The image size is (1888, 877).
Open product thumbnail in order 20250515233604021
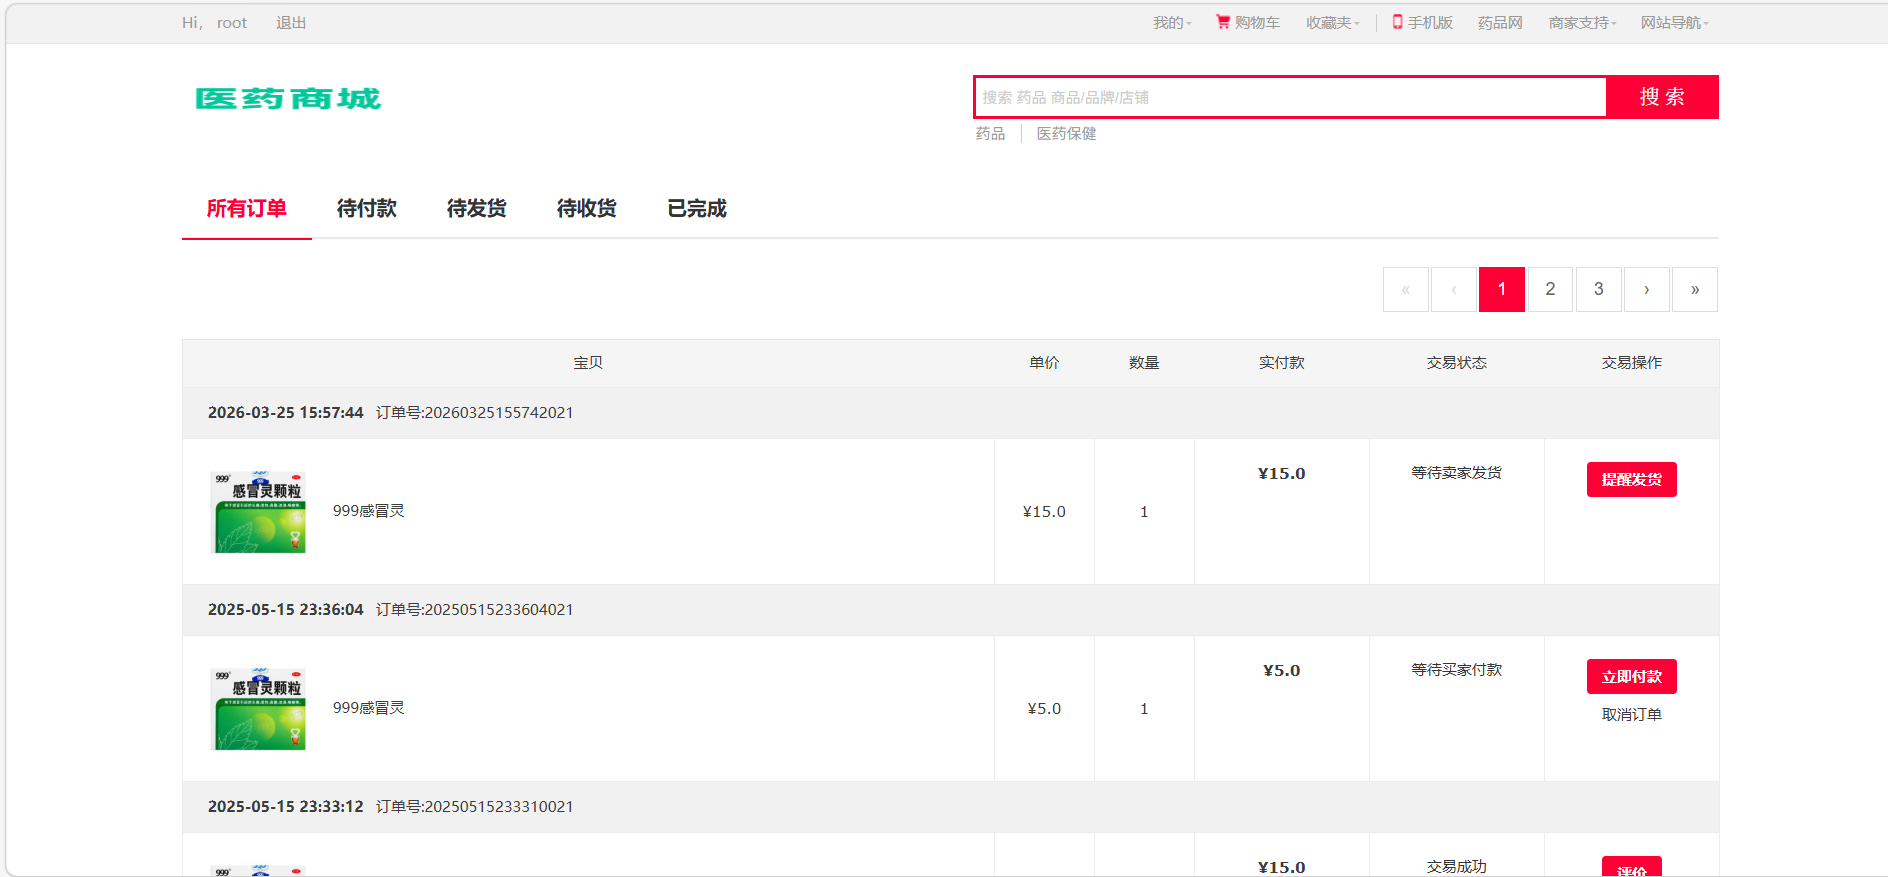[260, 709]
